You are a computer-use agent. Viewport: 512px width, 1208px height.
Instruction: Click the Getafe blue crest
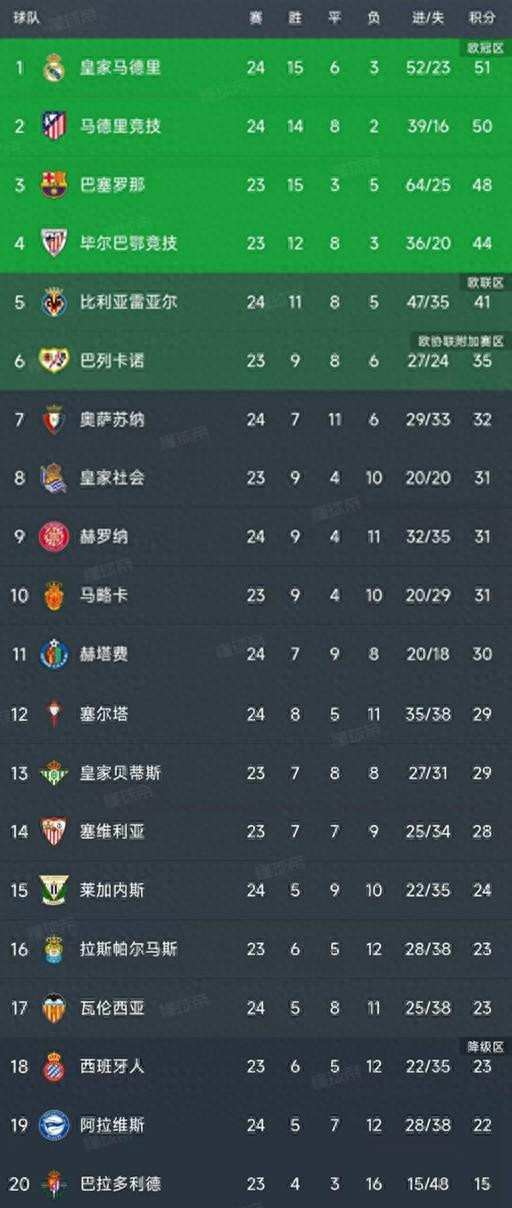click(x=54, y=655)
